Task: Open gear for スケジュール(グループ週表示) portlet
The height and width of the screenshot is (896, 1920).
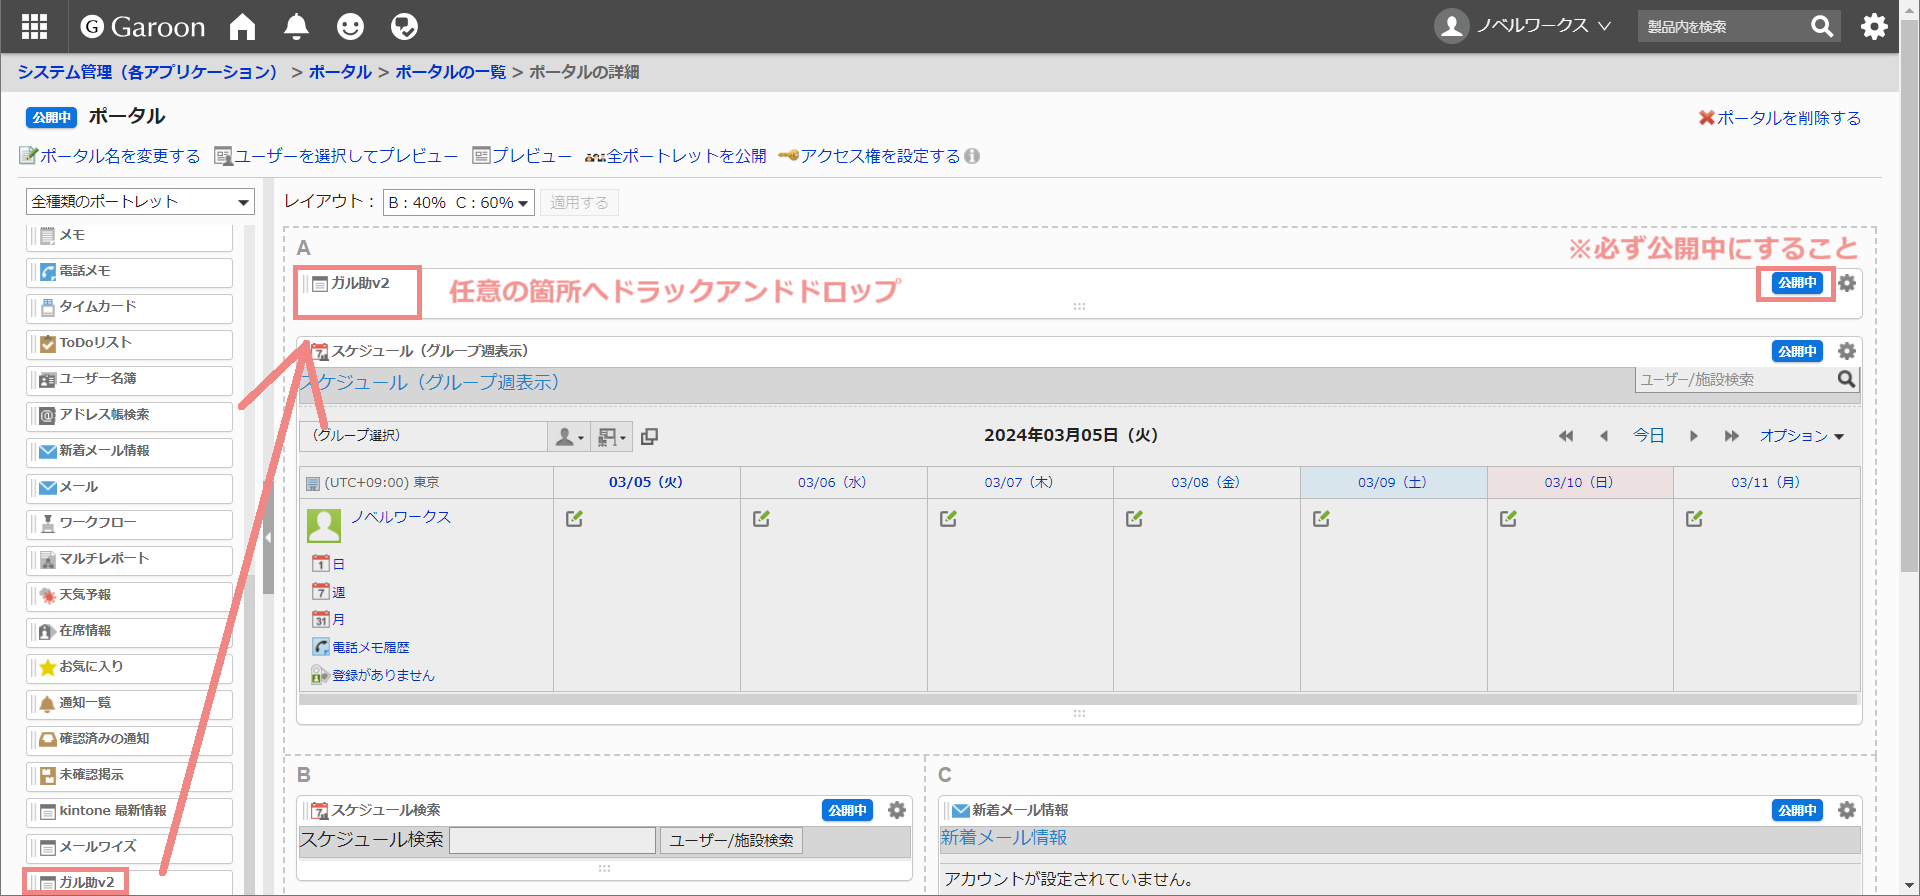Action: [1847, 351]
